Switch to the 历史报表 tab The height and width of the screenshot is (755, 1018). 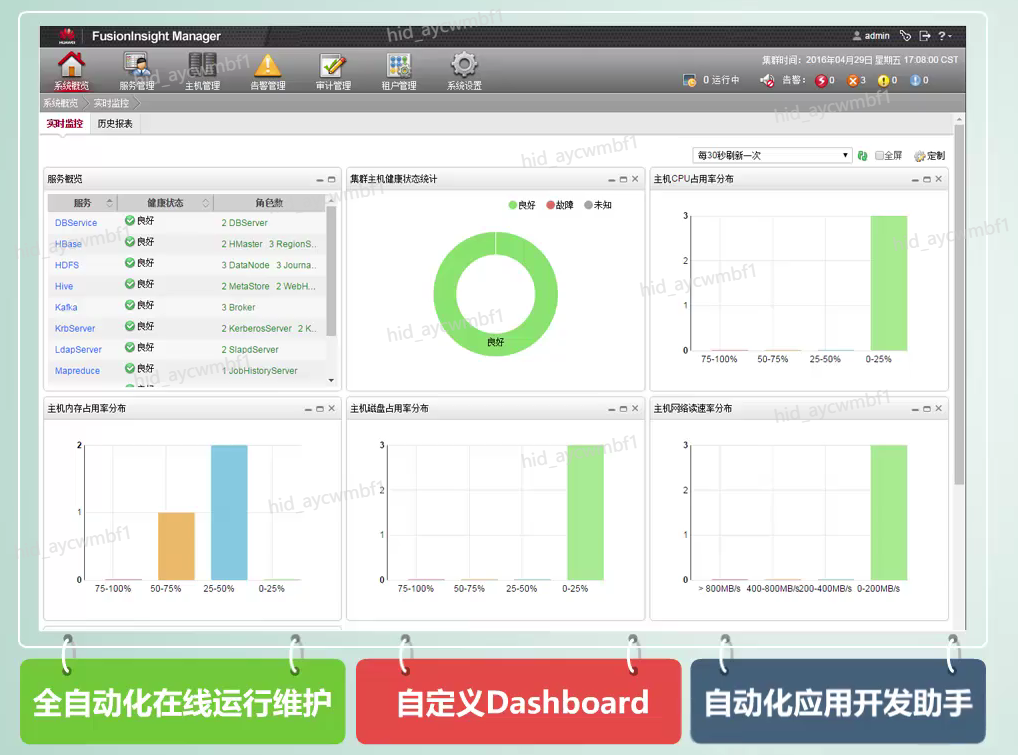tap(115, 123)
